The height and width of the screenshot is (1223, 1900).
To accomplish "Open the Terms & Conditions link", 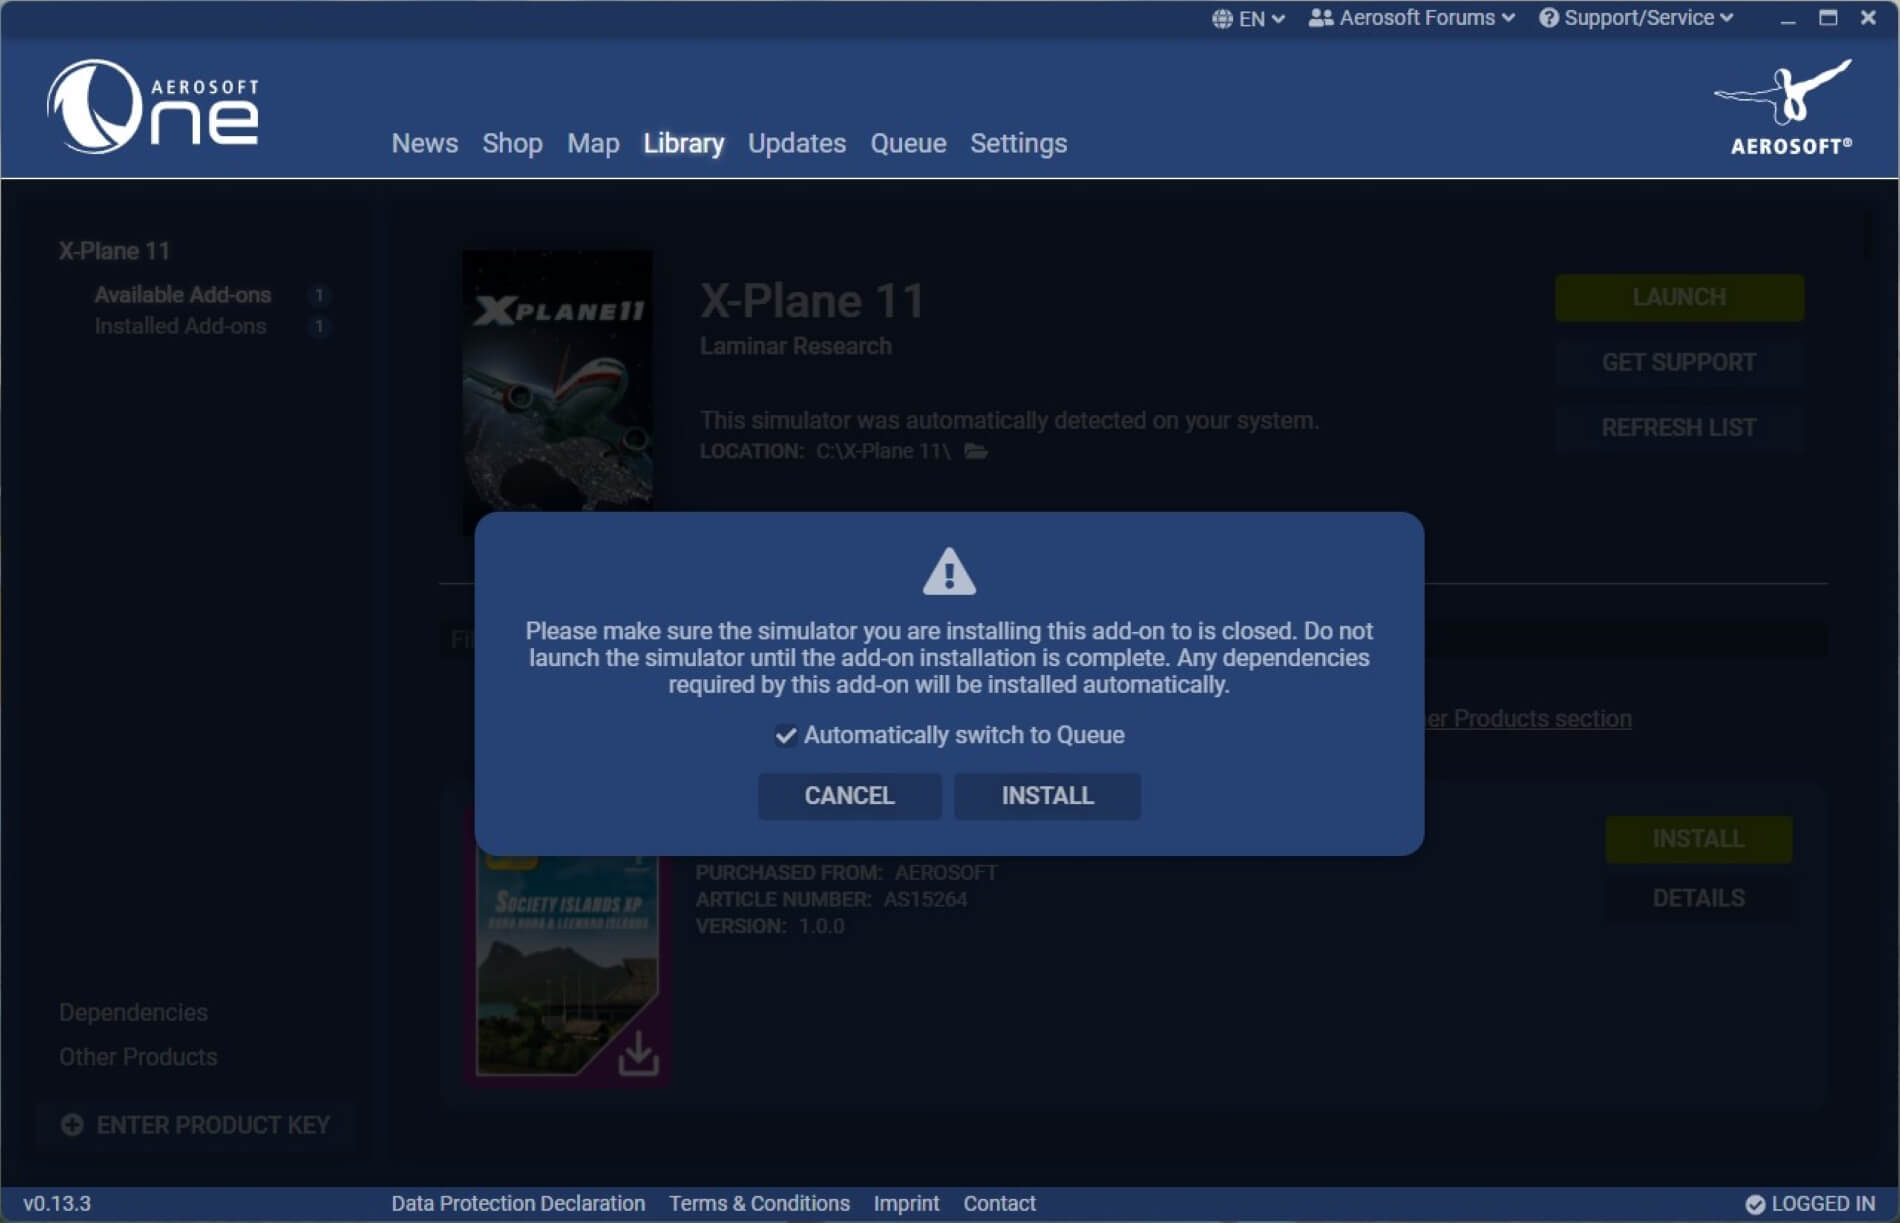I will click(759, 1203).
